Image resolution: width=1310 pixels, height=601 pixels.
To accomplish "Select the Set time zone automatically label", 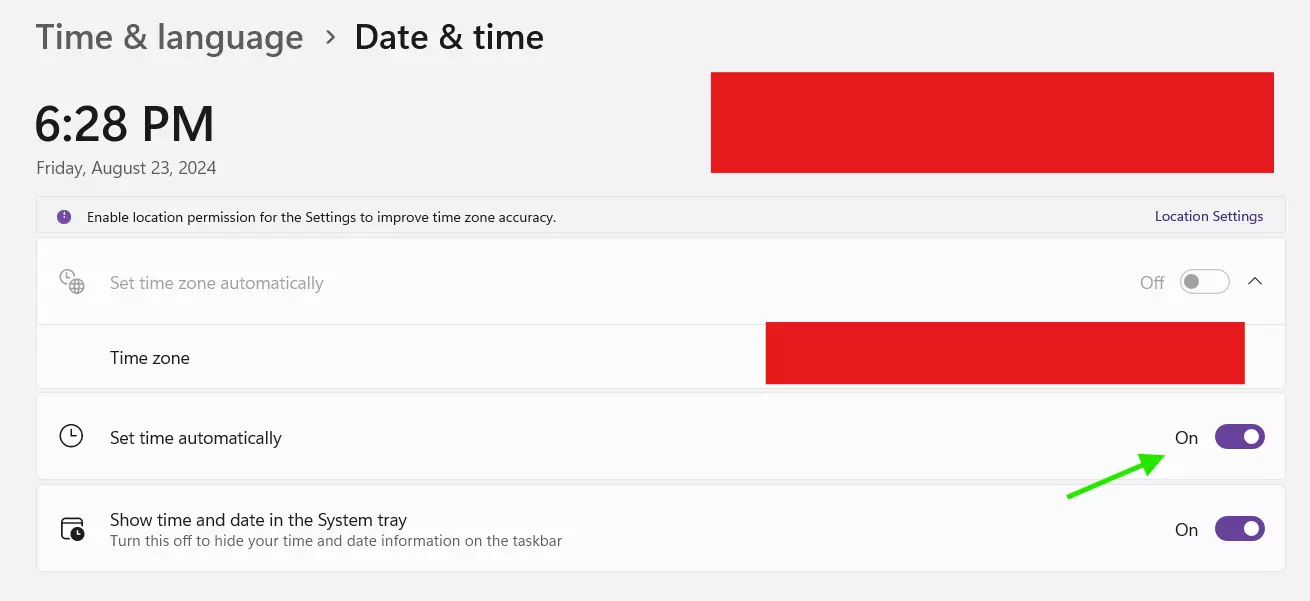I will (x=217, y=283).
